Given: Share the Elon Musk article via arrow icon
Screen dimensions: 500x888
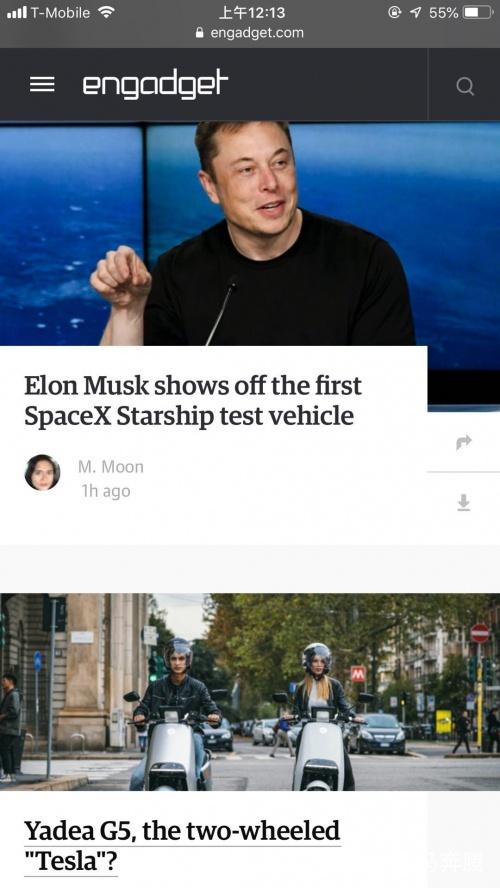Looking at the screenshot, I should click(x=464, y=442).
